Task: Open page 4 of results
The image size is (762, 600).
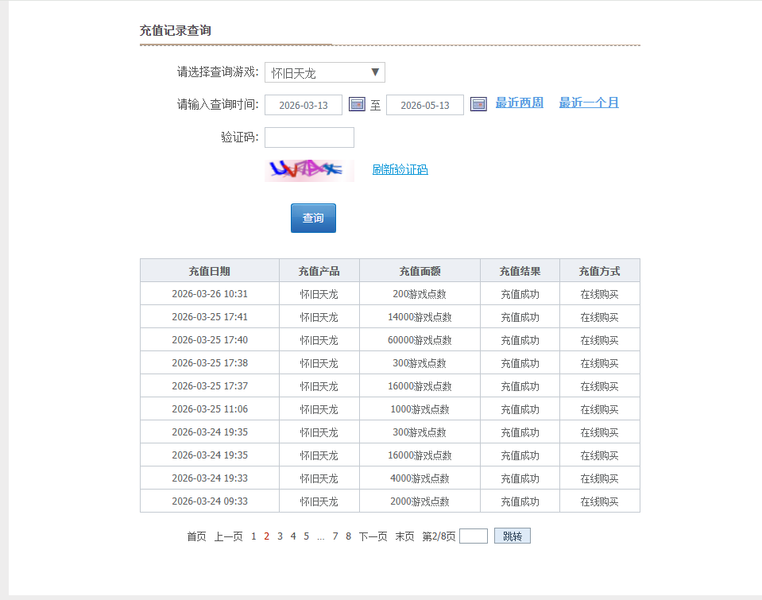Action: pyautogui.click(x=293, y=536)
